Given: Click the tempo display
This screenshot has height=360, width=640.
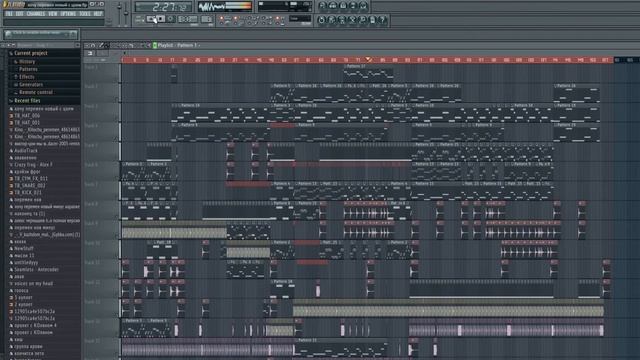Looking at the screenshot, I should coord(187,19).
